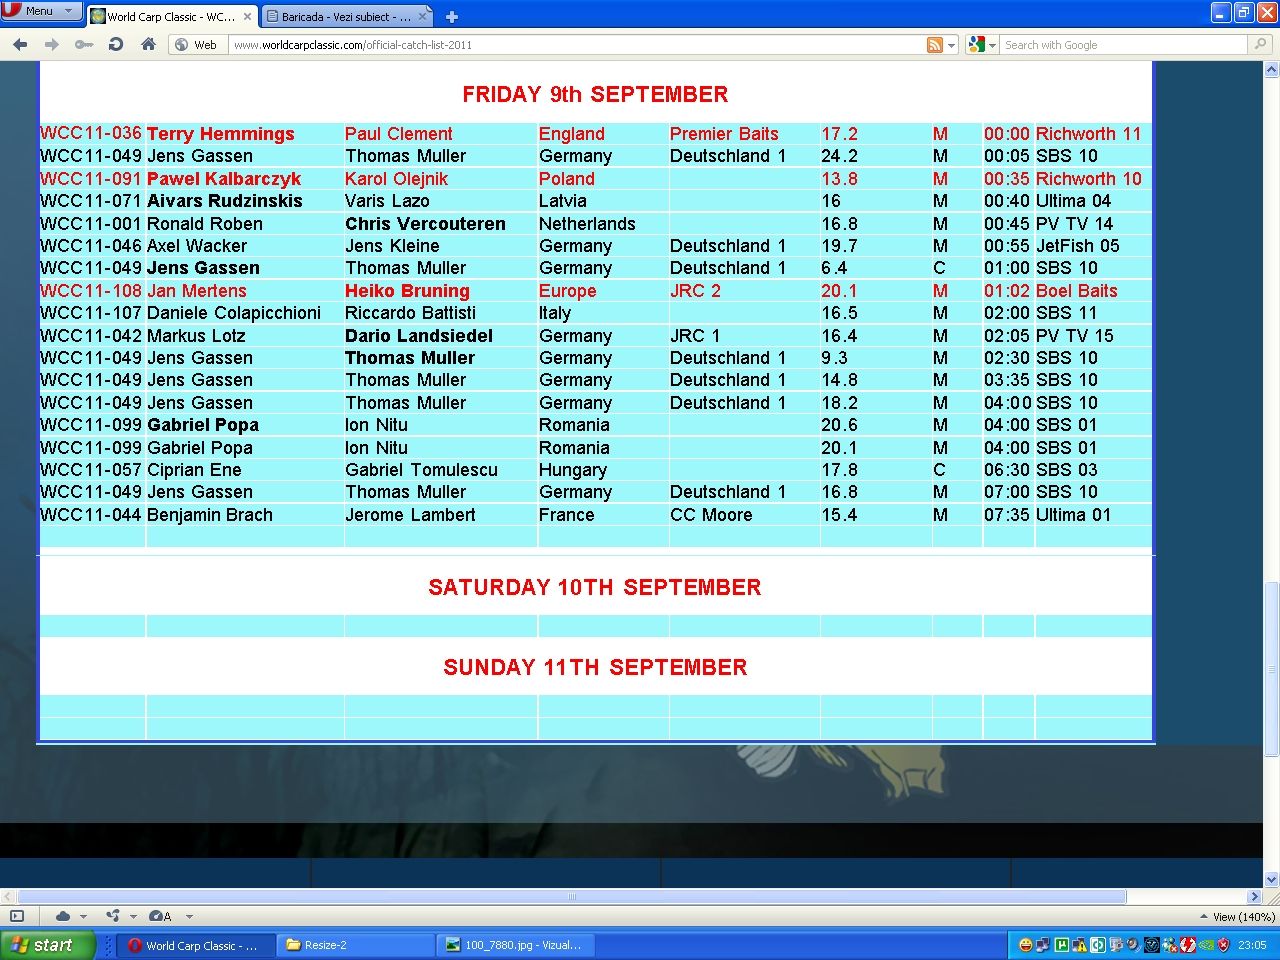Click the browser Back arrow
This screenshot has height=960, width=1280.
20,45
